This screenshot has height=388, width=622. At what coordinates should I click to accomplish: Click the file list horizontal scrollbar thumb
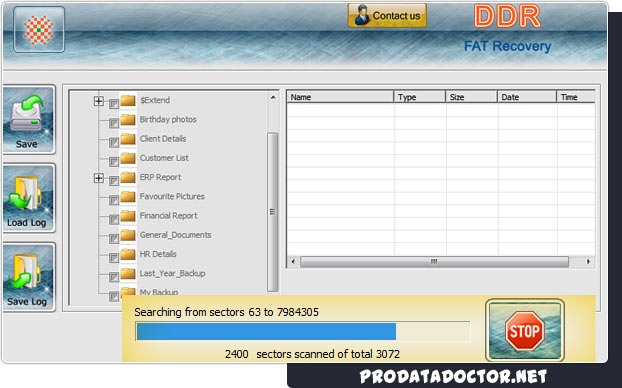434,261
